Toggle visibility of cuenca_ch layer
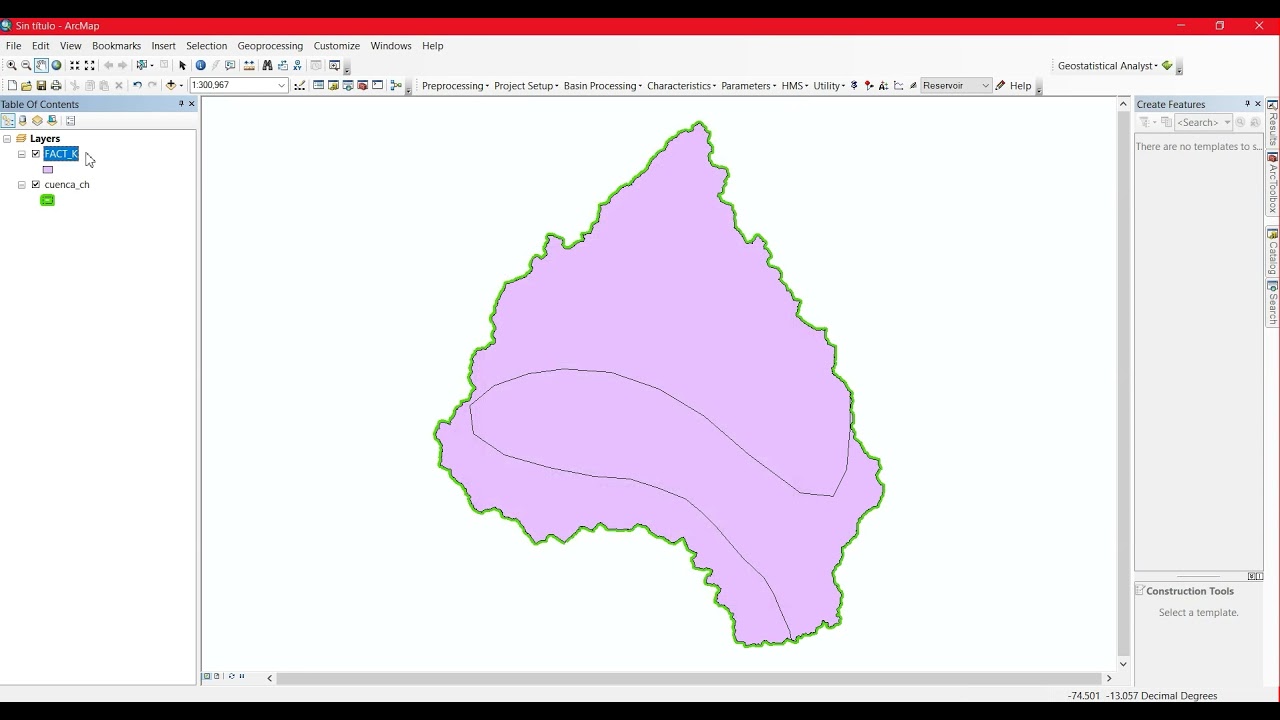 click(36, 185)
